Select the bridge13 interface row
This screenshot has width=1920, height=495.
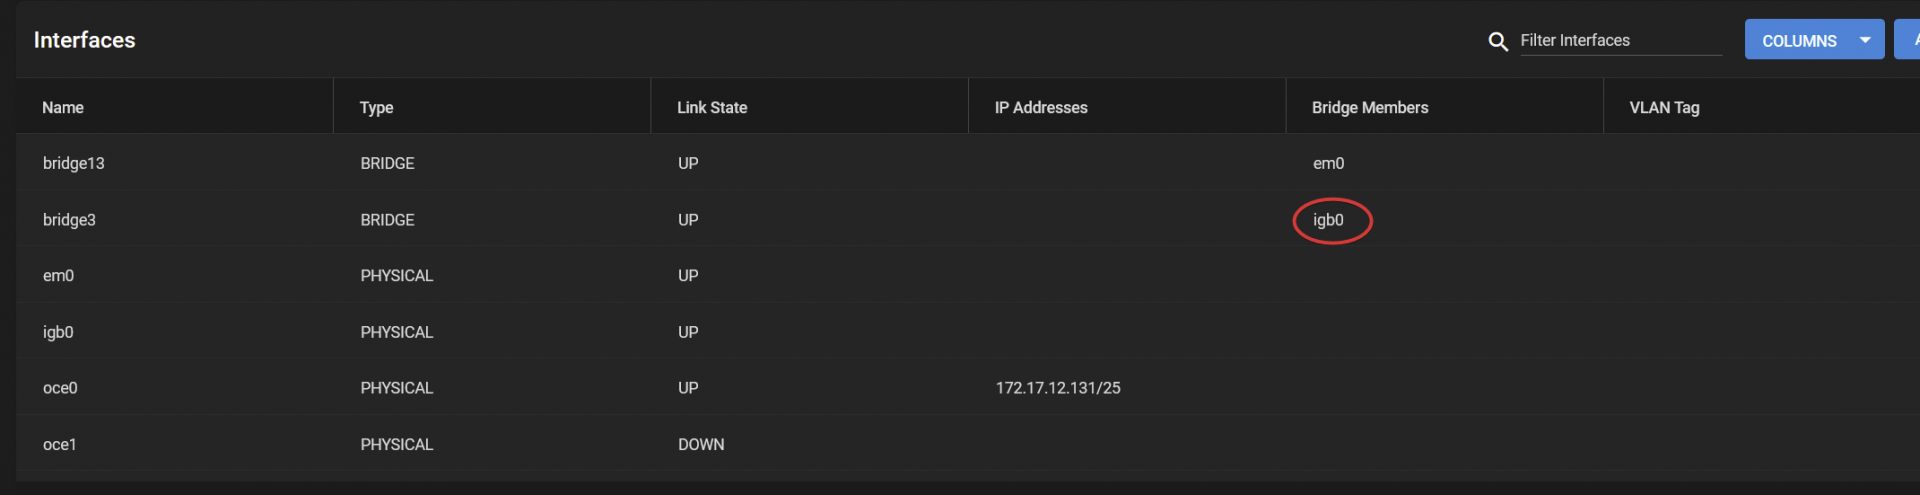coord(968,163)
